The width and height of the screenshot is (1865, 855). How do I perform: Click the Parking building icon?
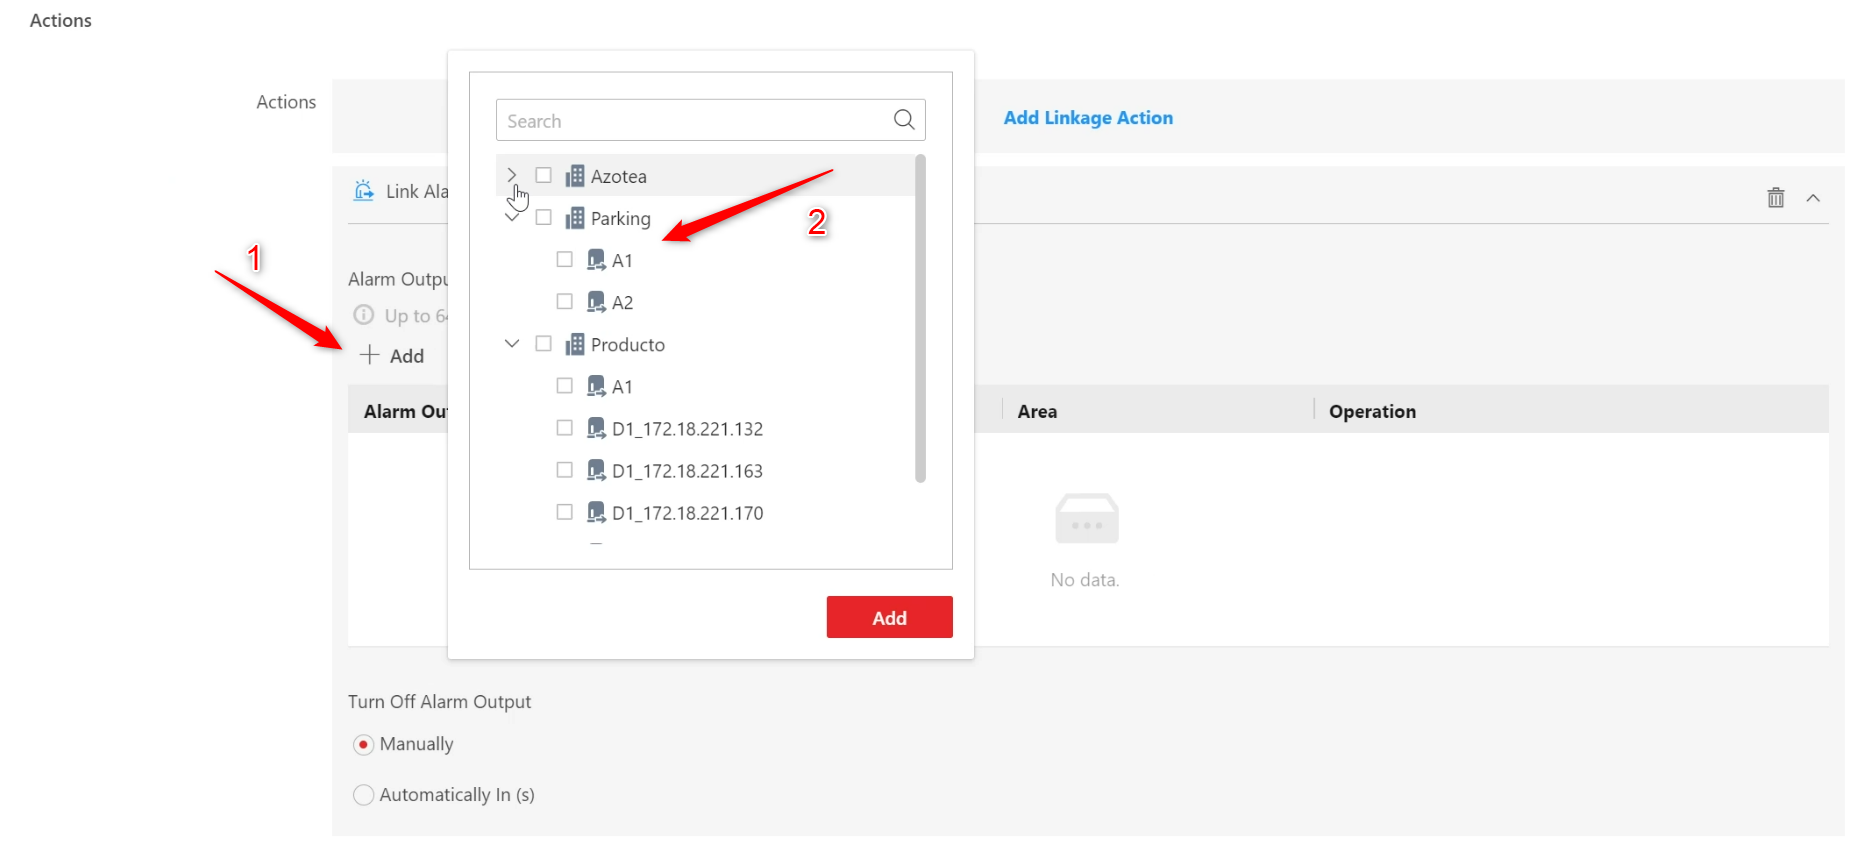click(x=575, y=218)
